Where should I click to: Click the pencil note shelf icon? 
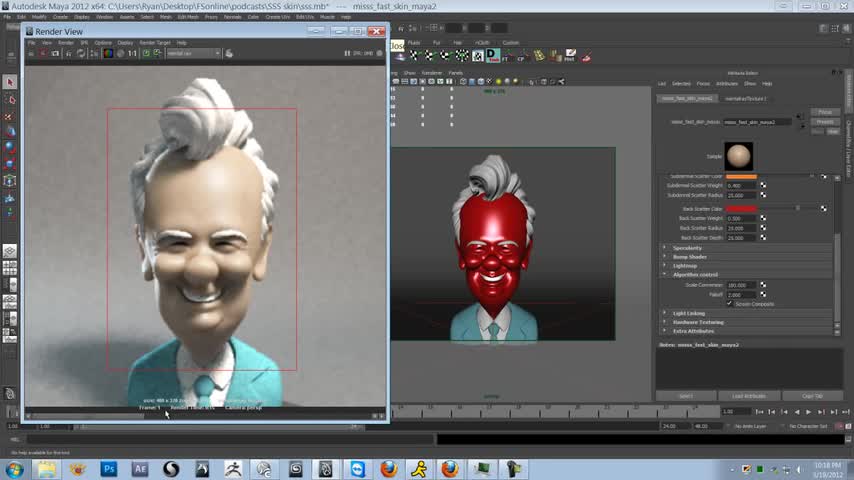pos(570,56)
